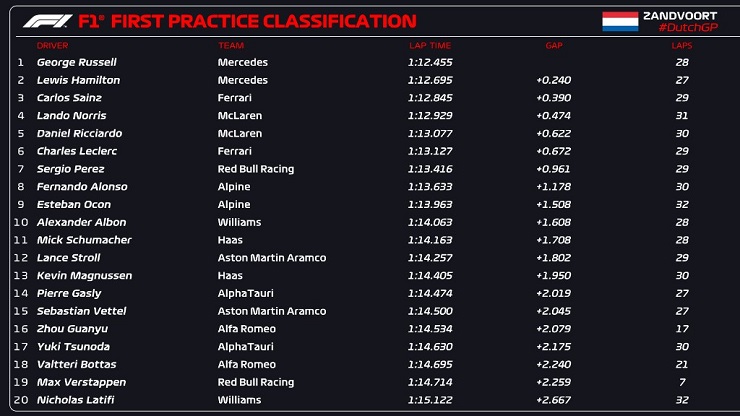The width and height of the screenshot is (740, 416).
Task: Click the F1 logo icon
Action: click(x=48, y=21)
